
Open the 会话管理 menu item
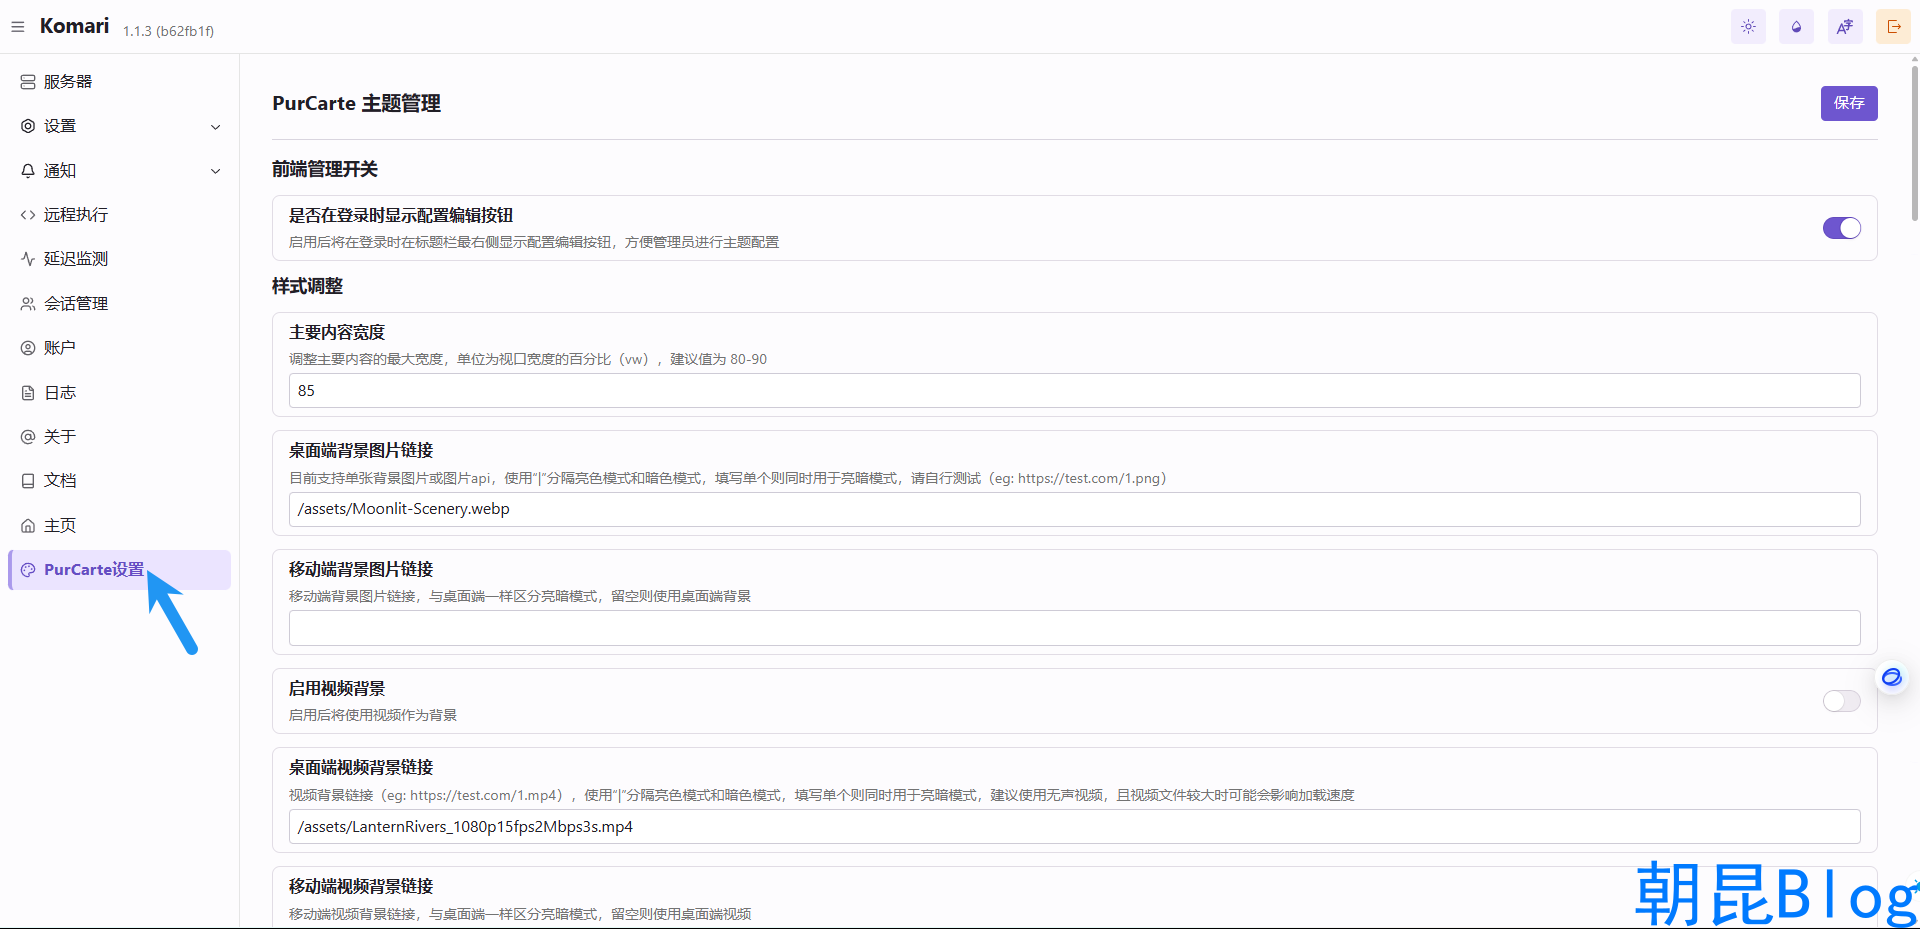pos(120,304)
